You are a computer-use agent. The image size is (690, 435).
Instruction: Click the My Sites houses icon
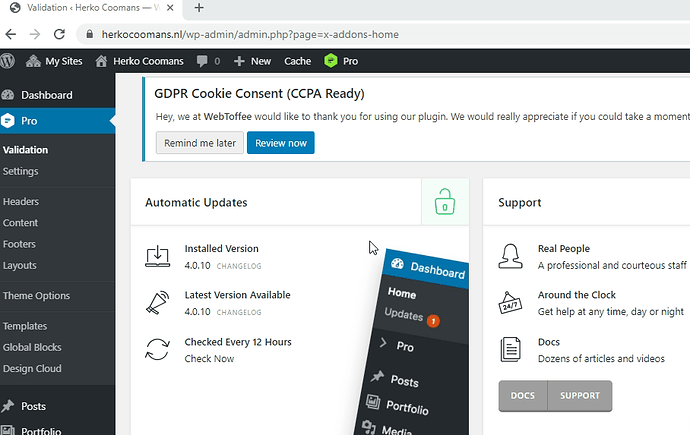point(33,61)
